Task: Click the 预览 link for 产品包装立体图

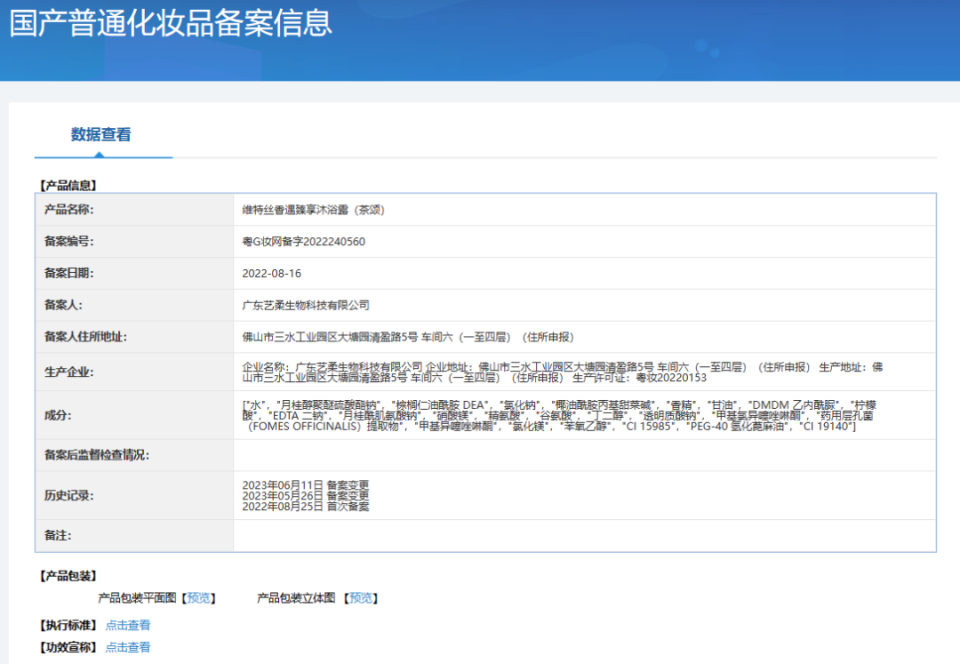Action: pos(360,598)
